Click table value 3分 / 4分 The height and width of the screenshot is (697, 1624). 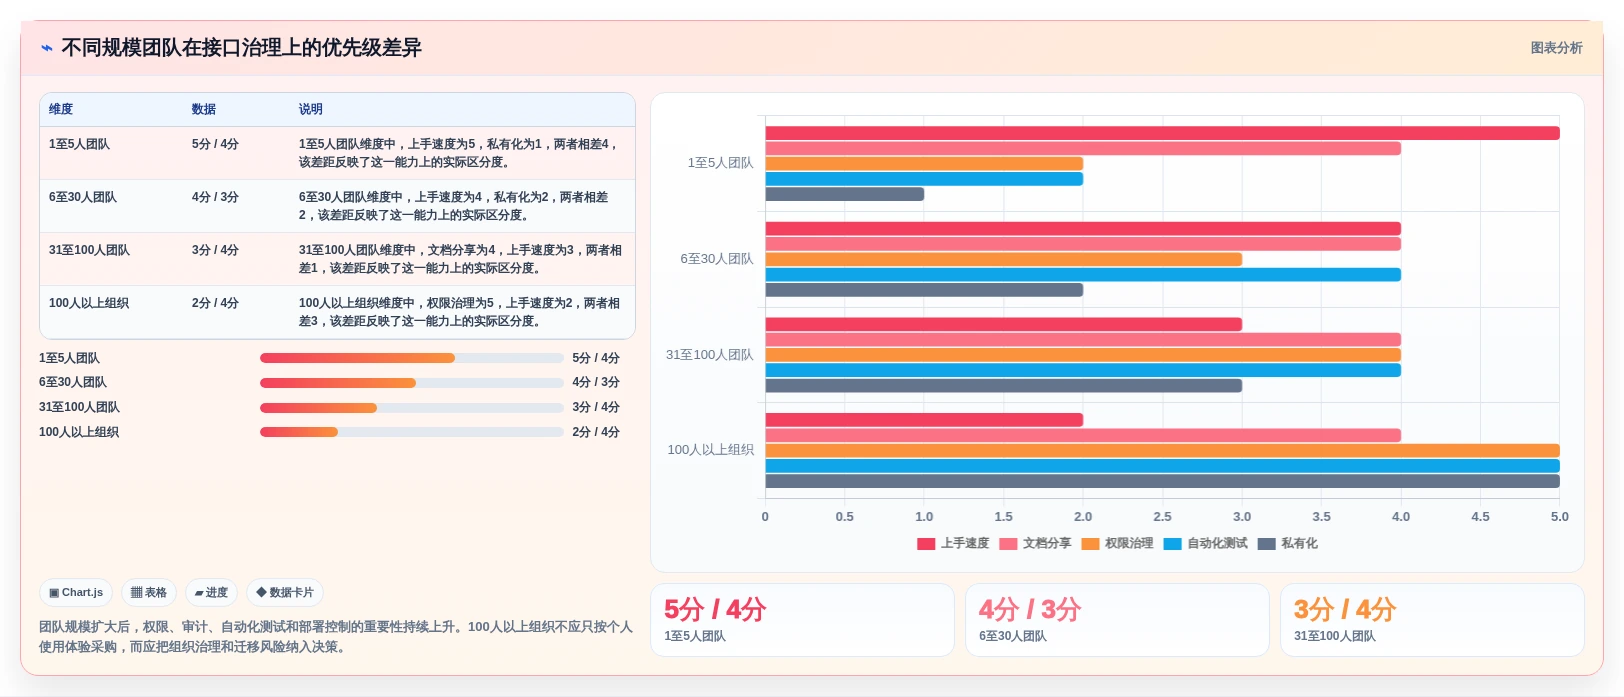pos(215,251)
